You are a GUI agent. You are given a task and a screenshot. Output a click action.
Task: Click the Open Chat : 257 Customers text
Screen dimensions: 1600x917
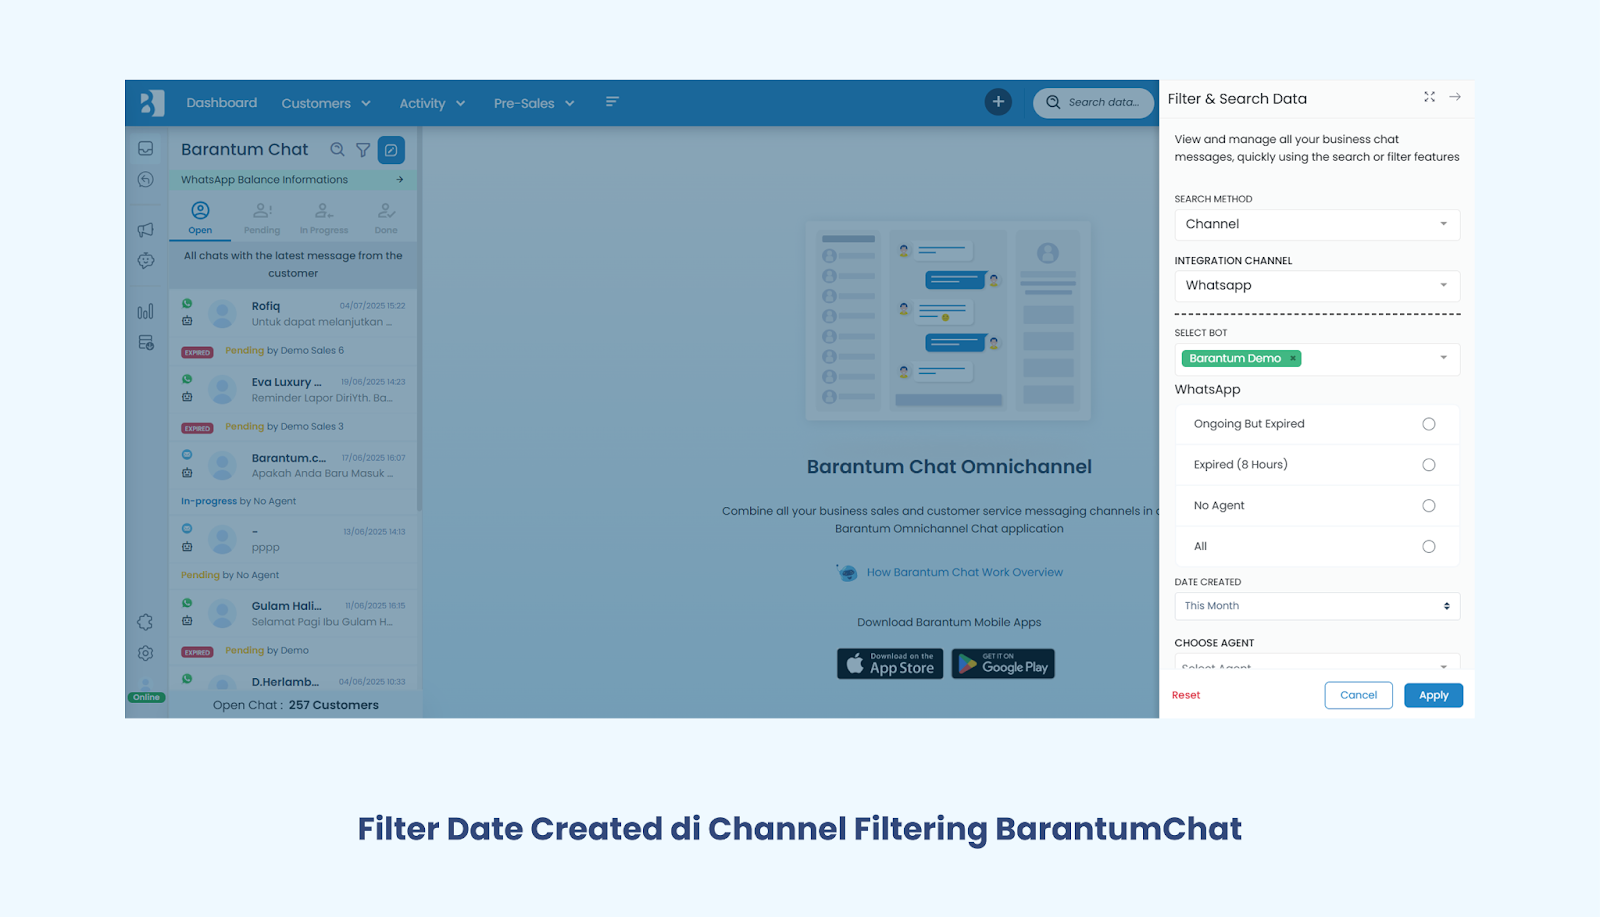[296, 705]
